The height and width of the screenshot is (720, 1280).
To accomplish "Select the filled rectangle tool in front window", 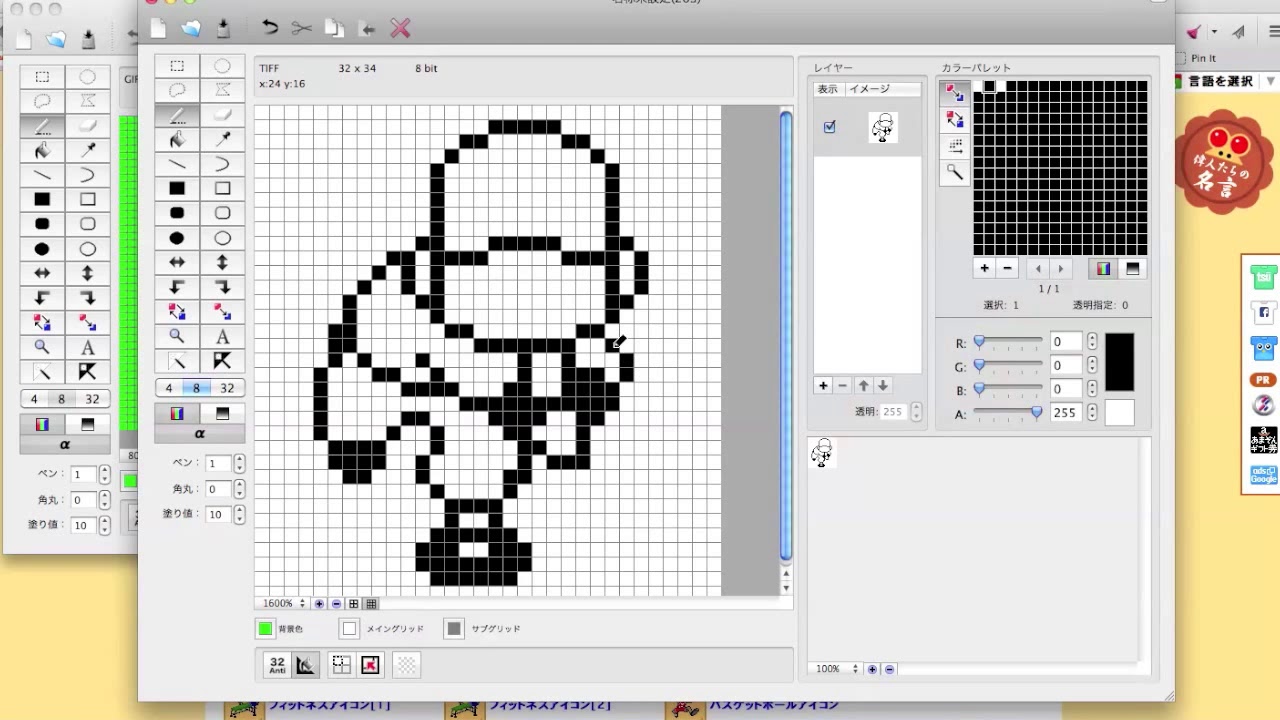I will click(177, 188).
